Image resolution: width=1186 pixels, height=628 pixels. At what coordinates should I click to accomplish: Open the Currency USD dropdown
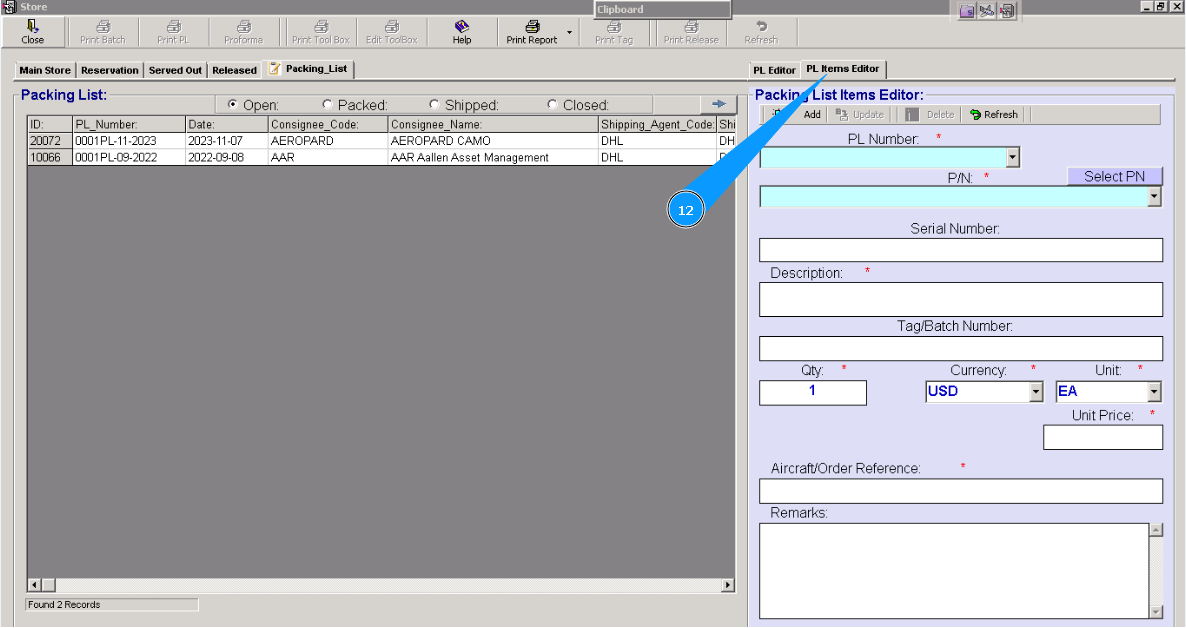pyautogui.click(x=1036, y=392)
